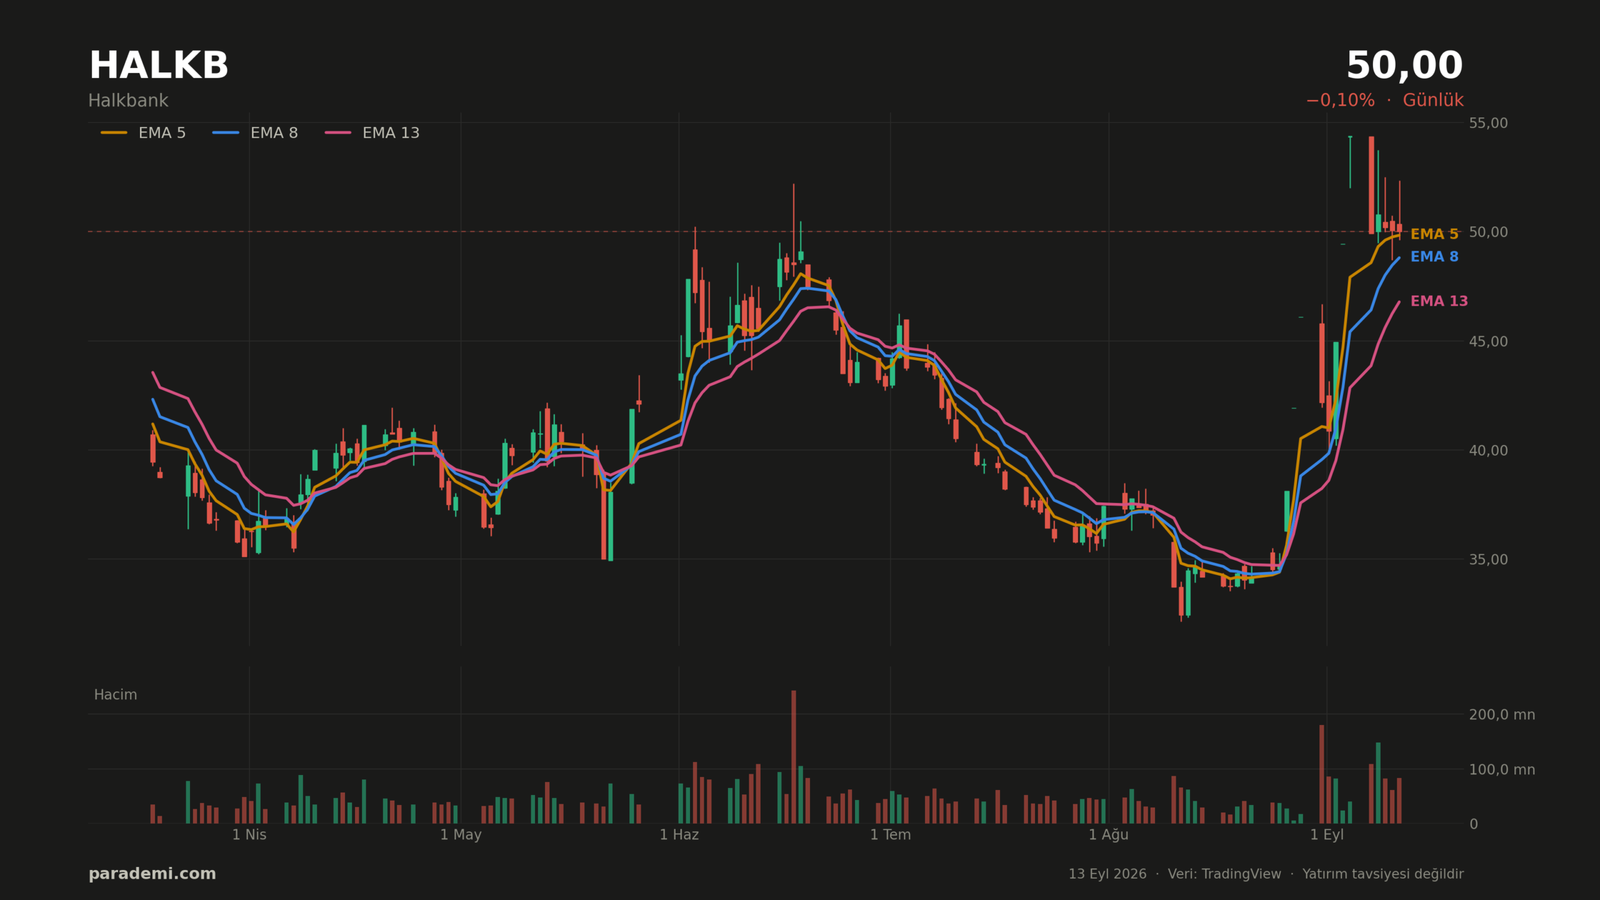Image resolution: width=1600 pixels, height=900 pixels.
Task: Click the 50,00 current price value
Action: pyautogui.click(x=1404, y=66)
